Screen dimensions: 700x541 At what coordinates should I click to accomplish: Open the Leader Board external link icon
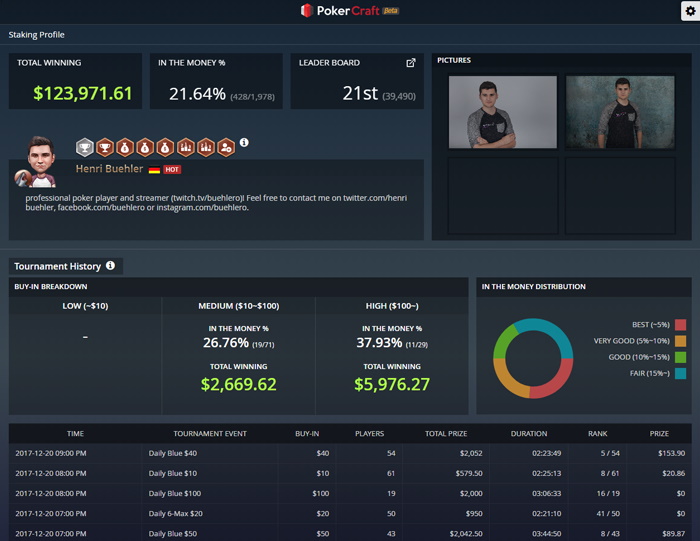(411, 63)
